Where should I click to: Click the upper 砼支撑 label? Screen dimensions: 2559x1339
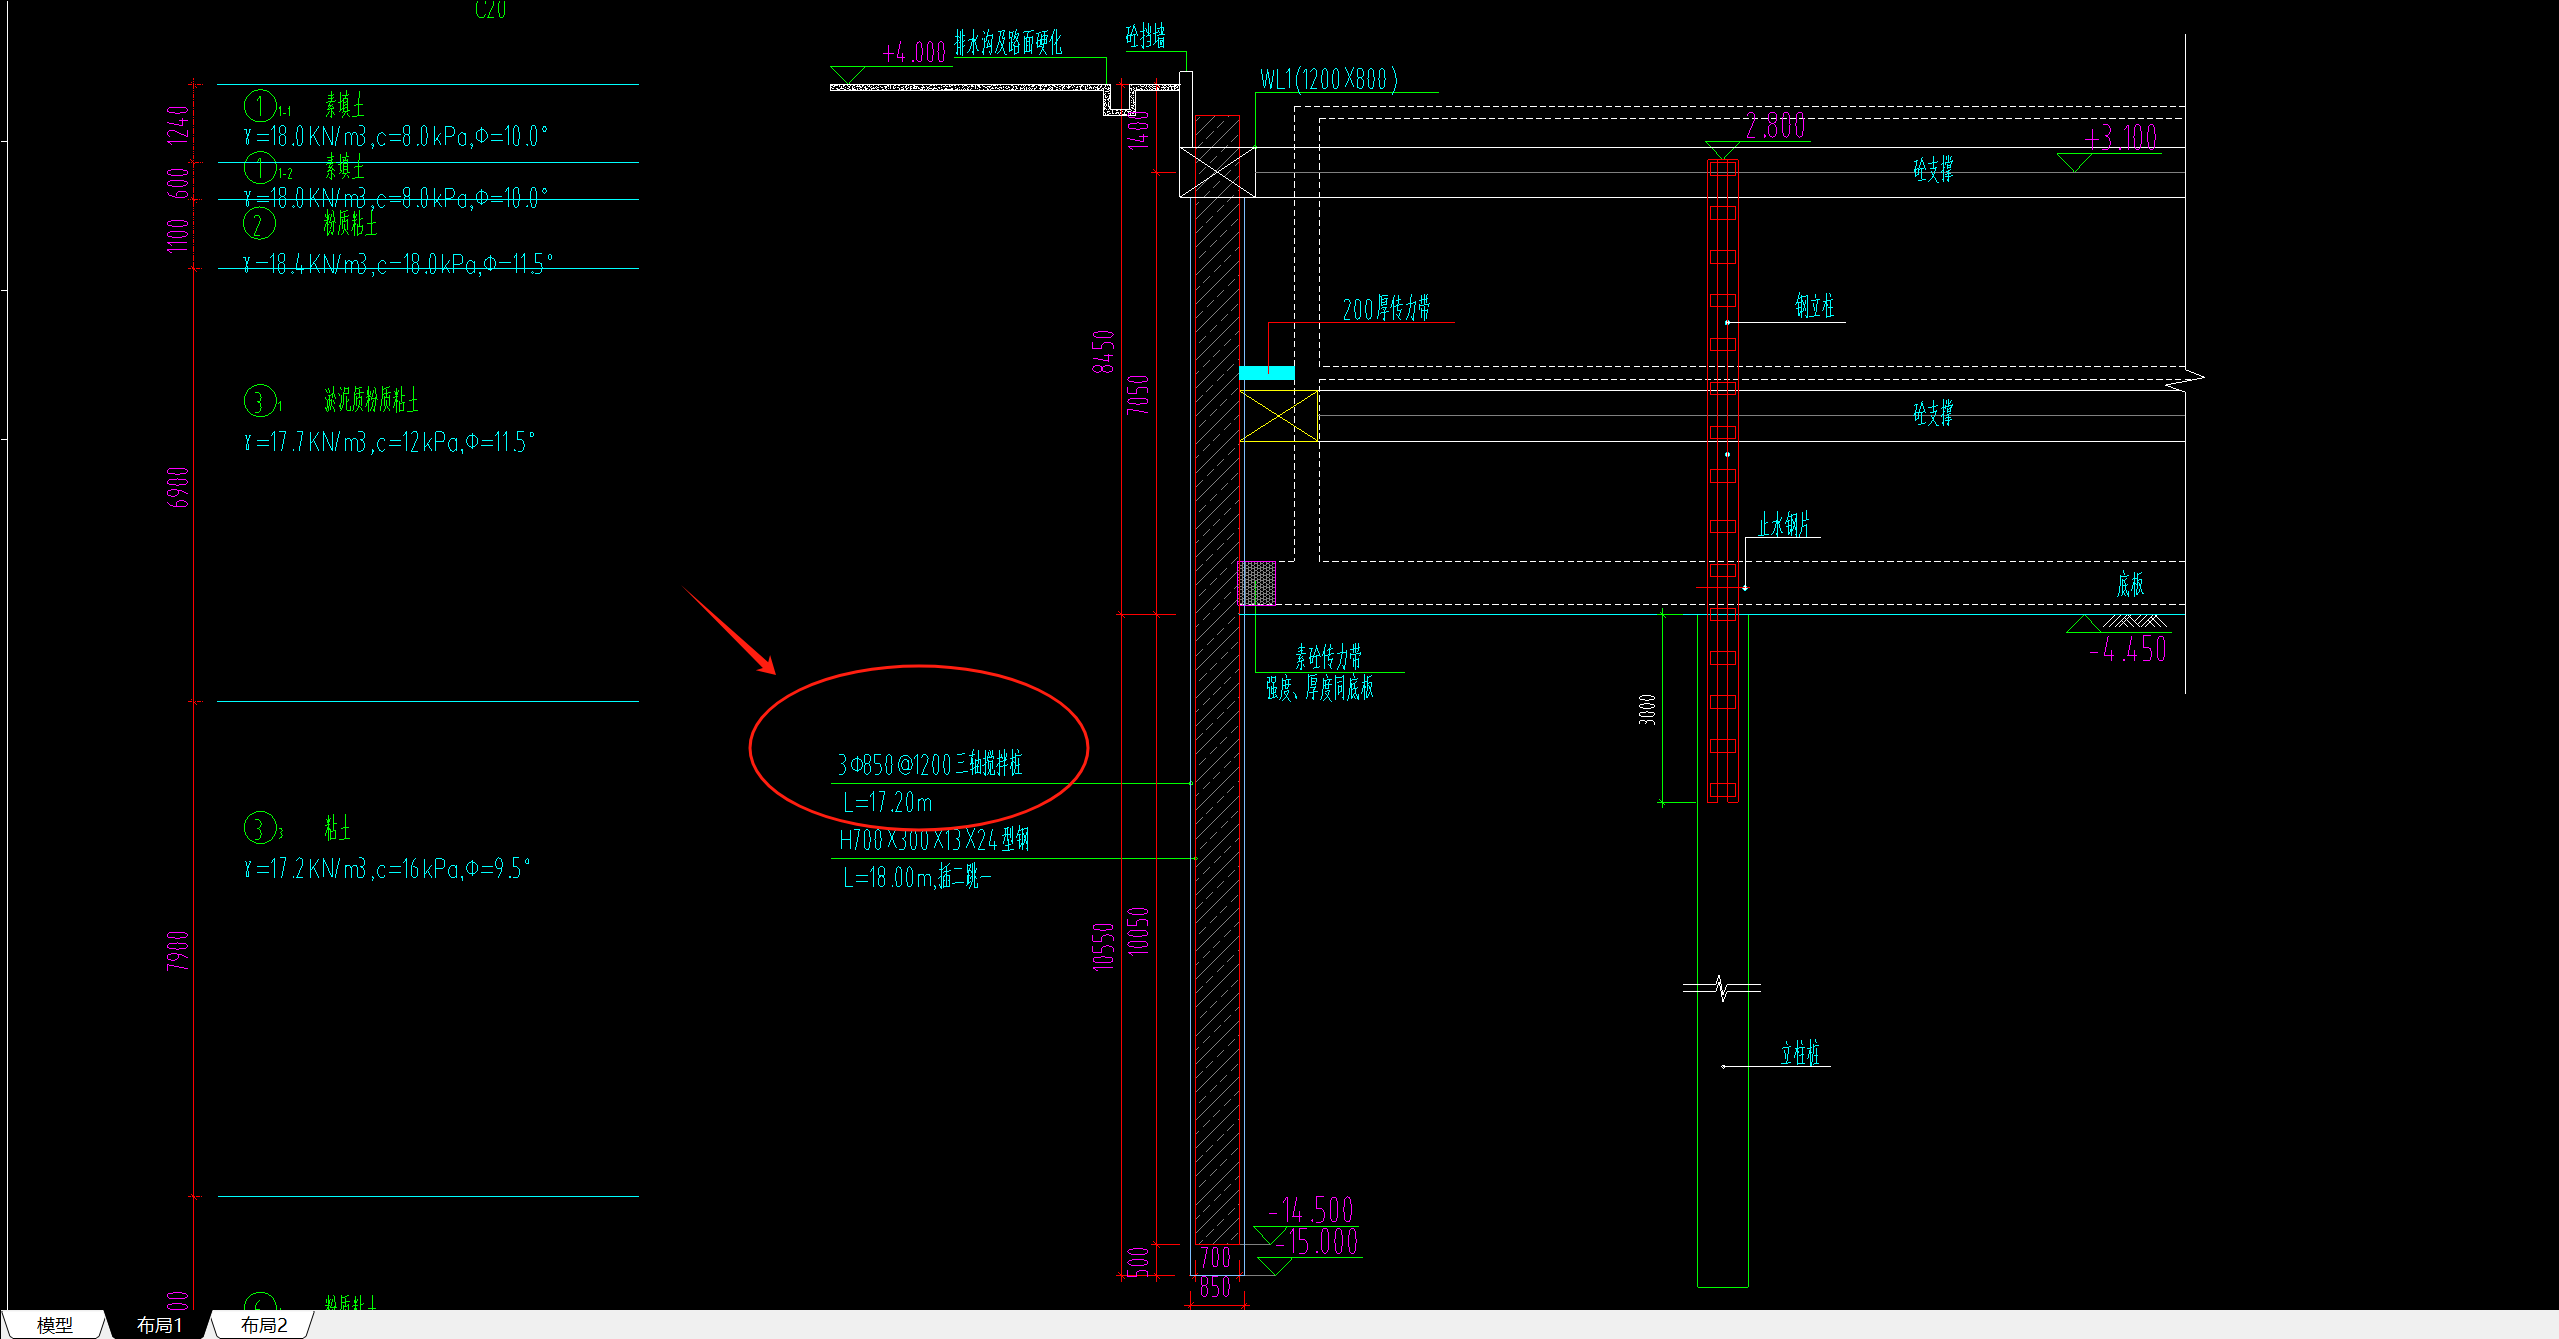[1933, 170]
